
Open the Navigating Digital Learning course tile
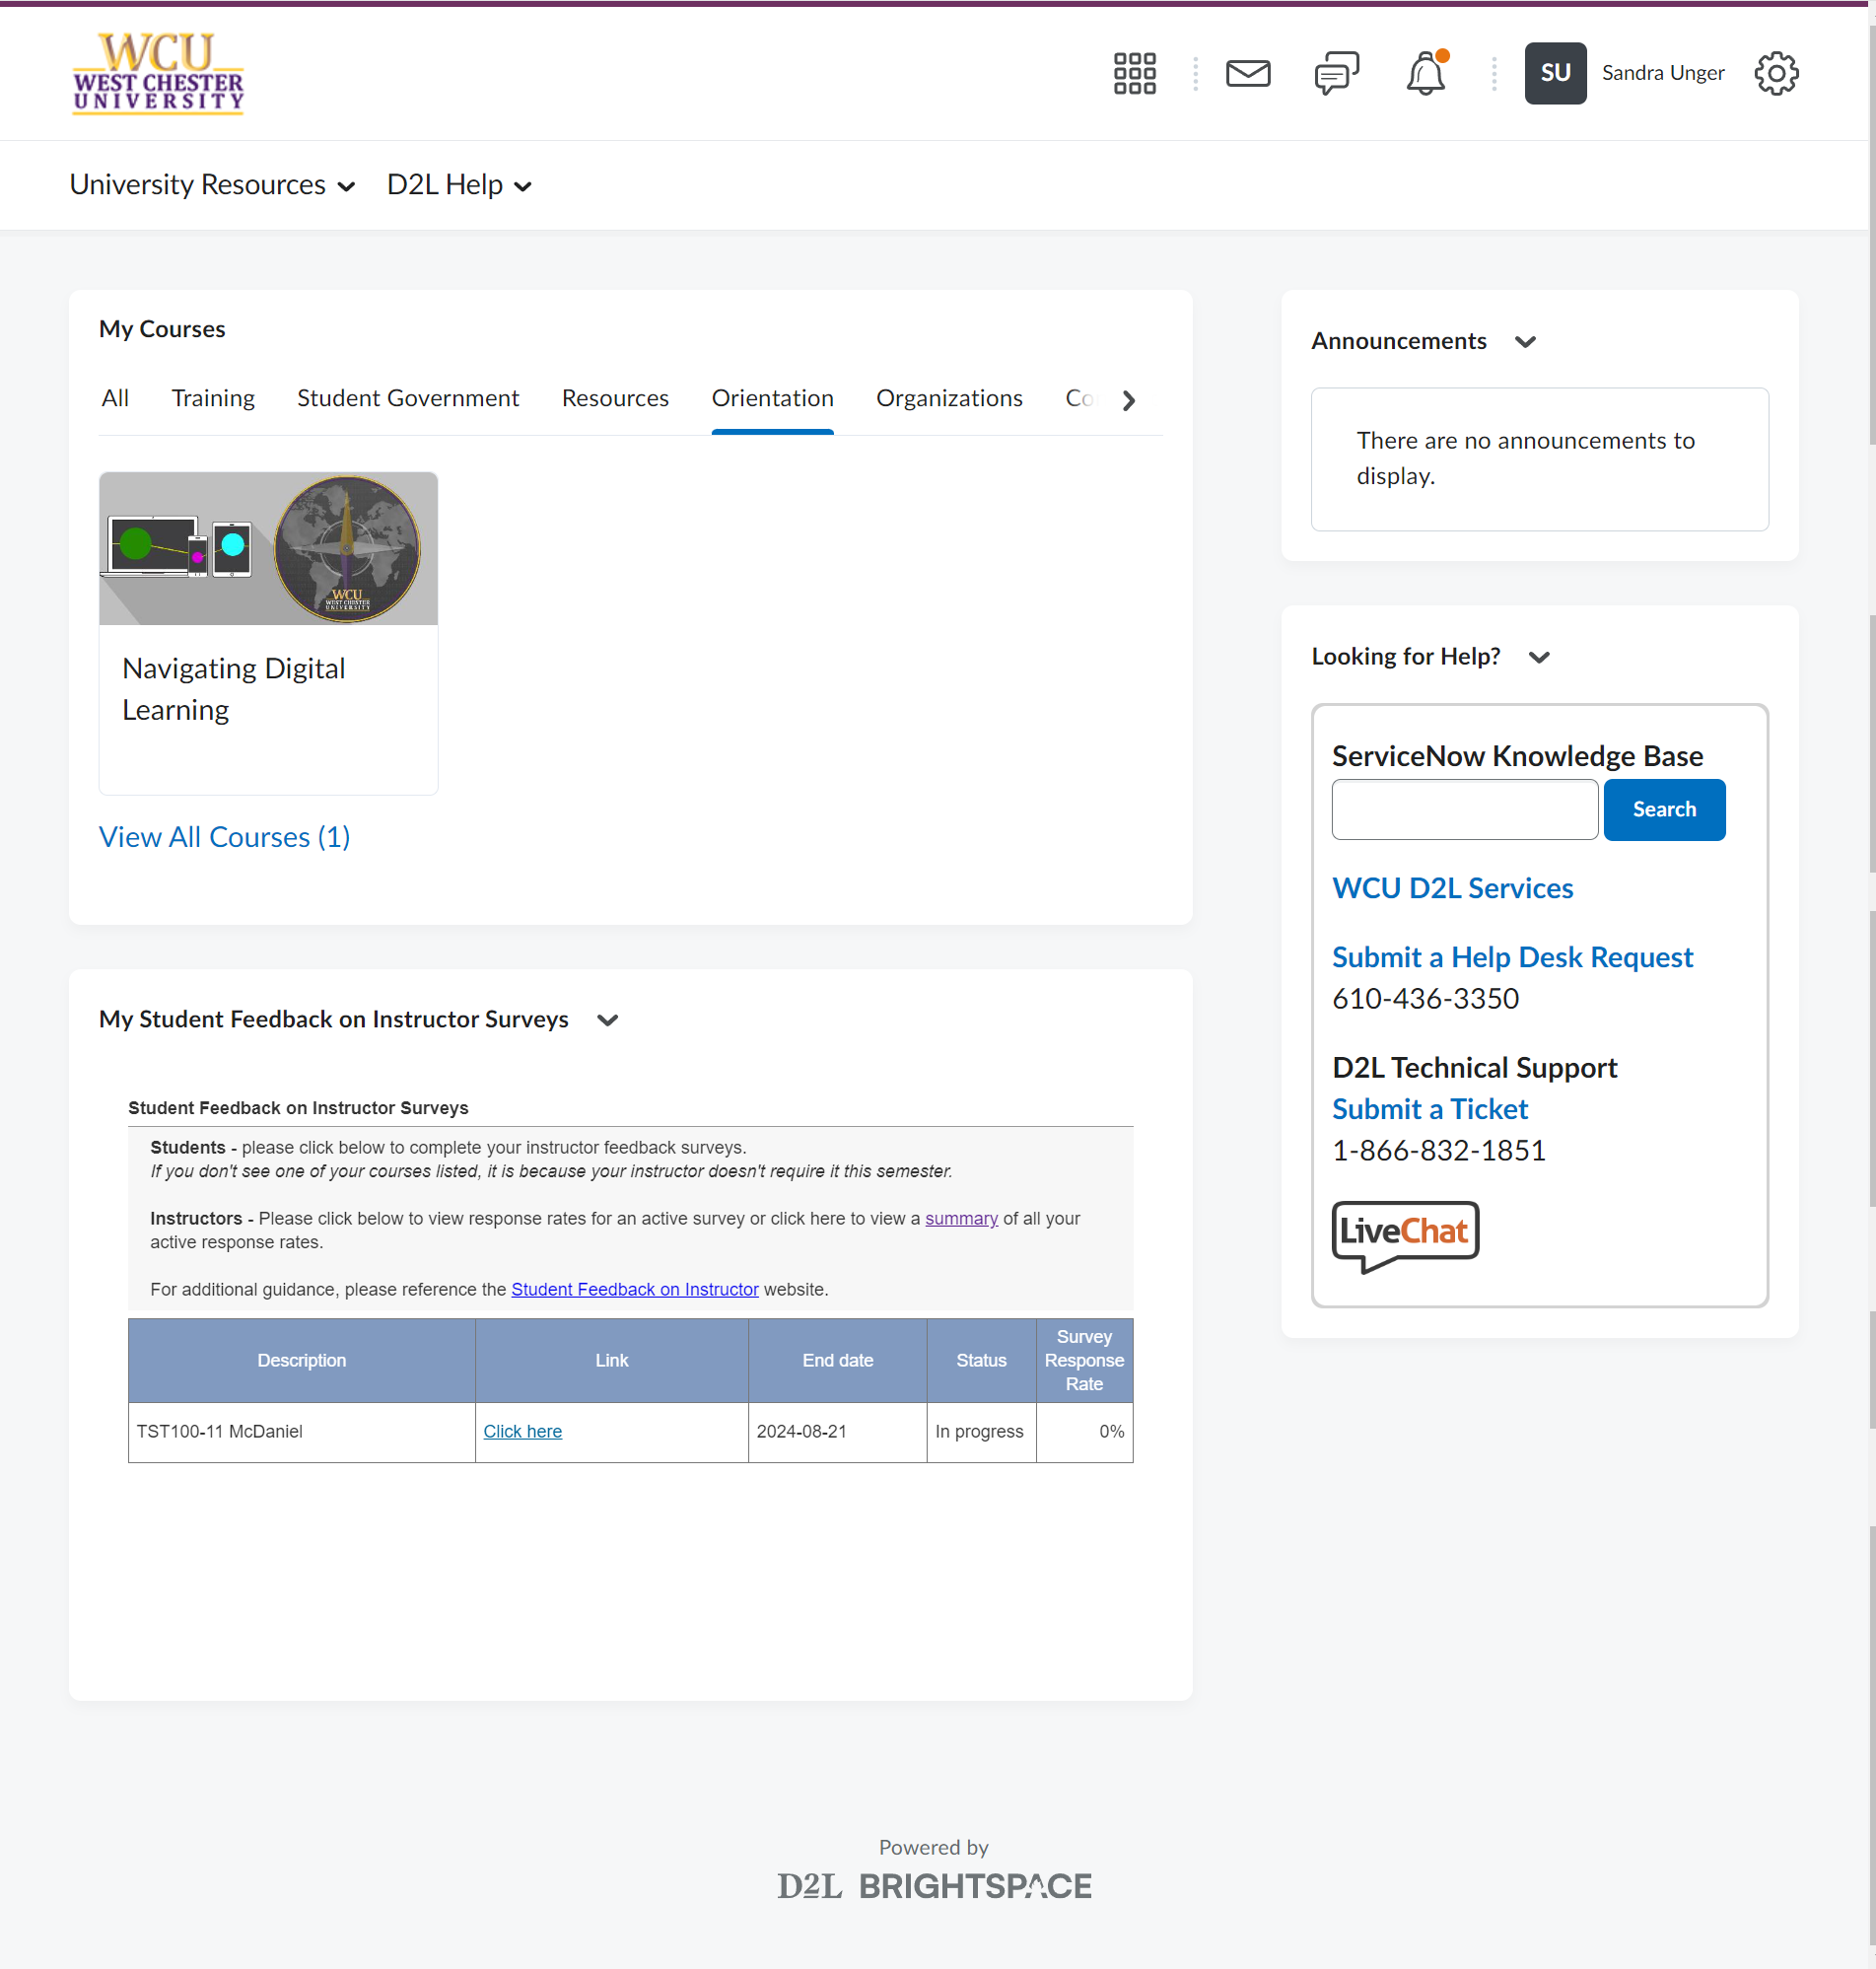[268, 632]
